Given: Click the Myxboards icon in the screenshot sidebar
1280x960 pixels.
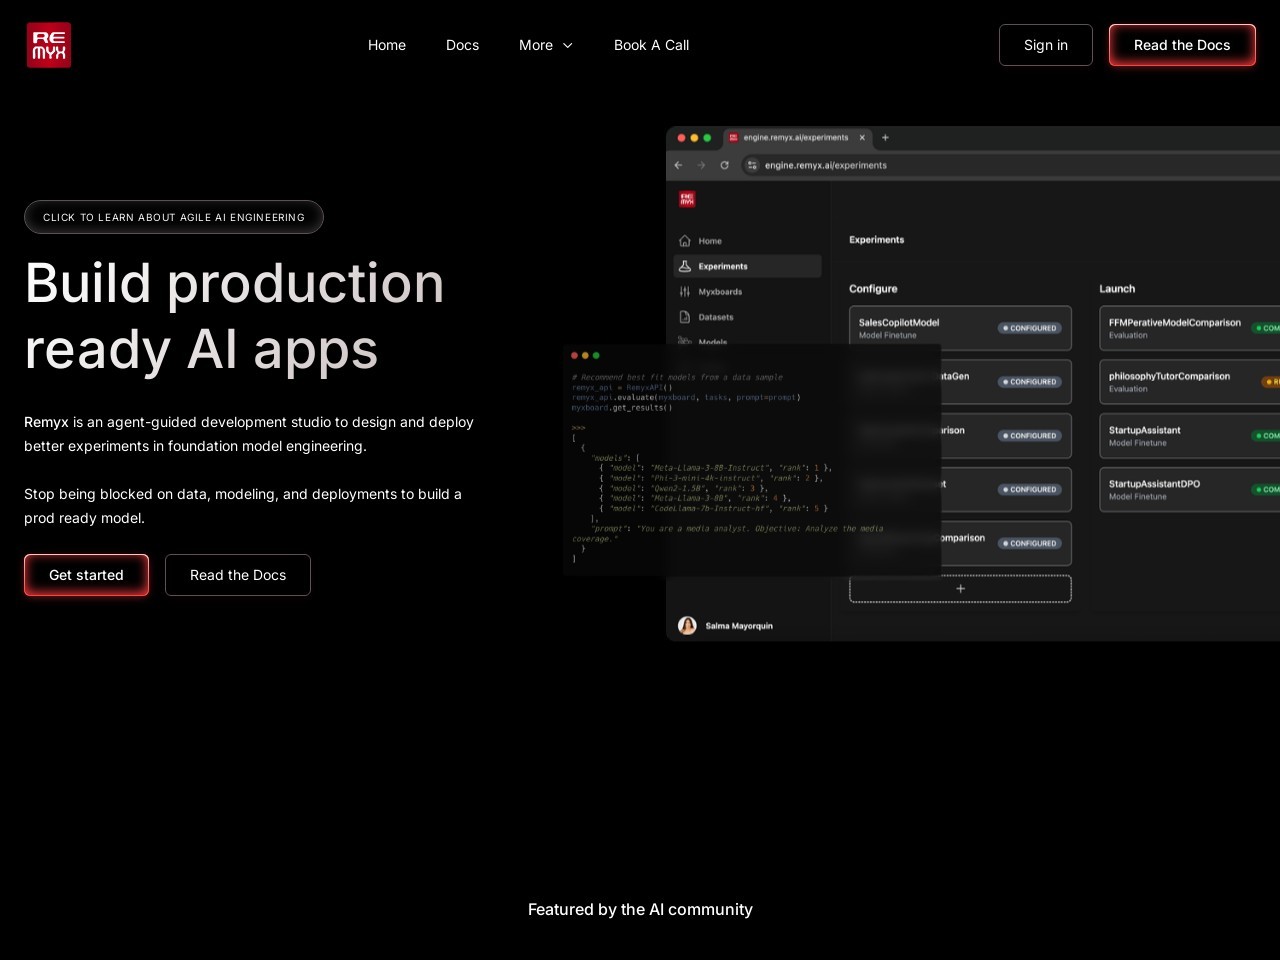Looking at the screenshot, I should [685, 292].
